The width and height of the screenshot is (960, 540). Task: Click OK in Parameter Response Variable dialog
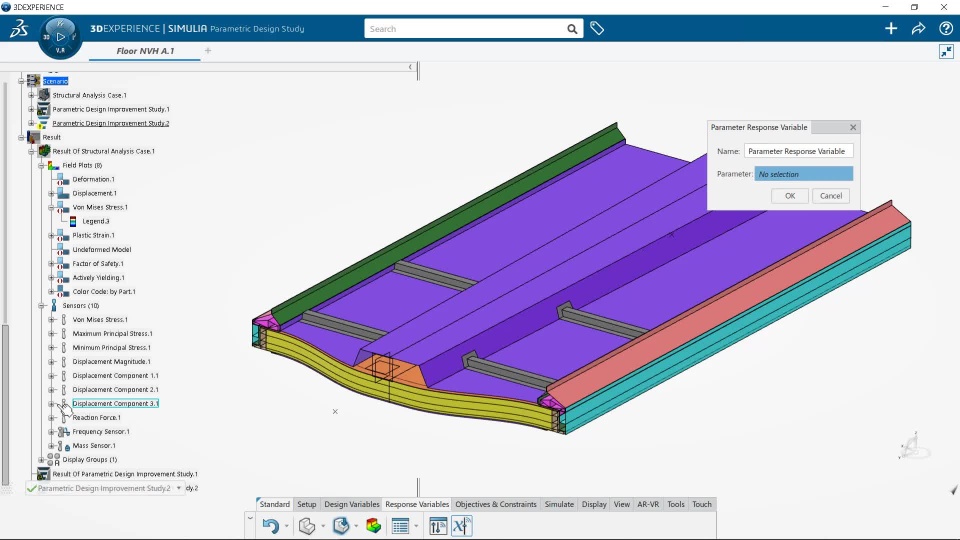[790, 196]
